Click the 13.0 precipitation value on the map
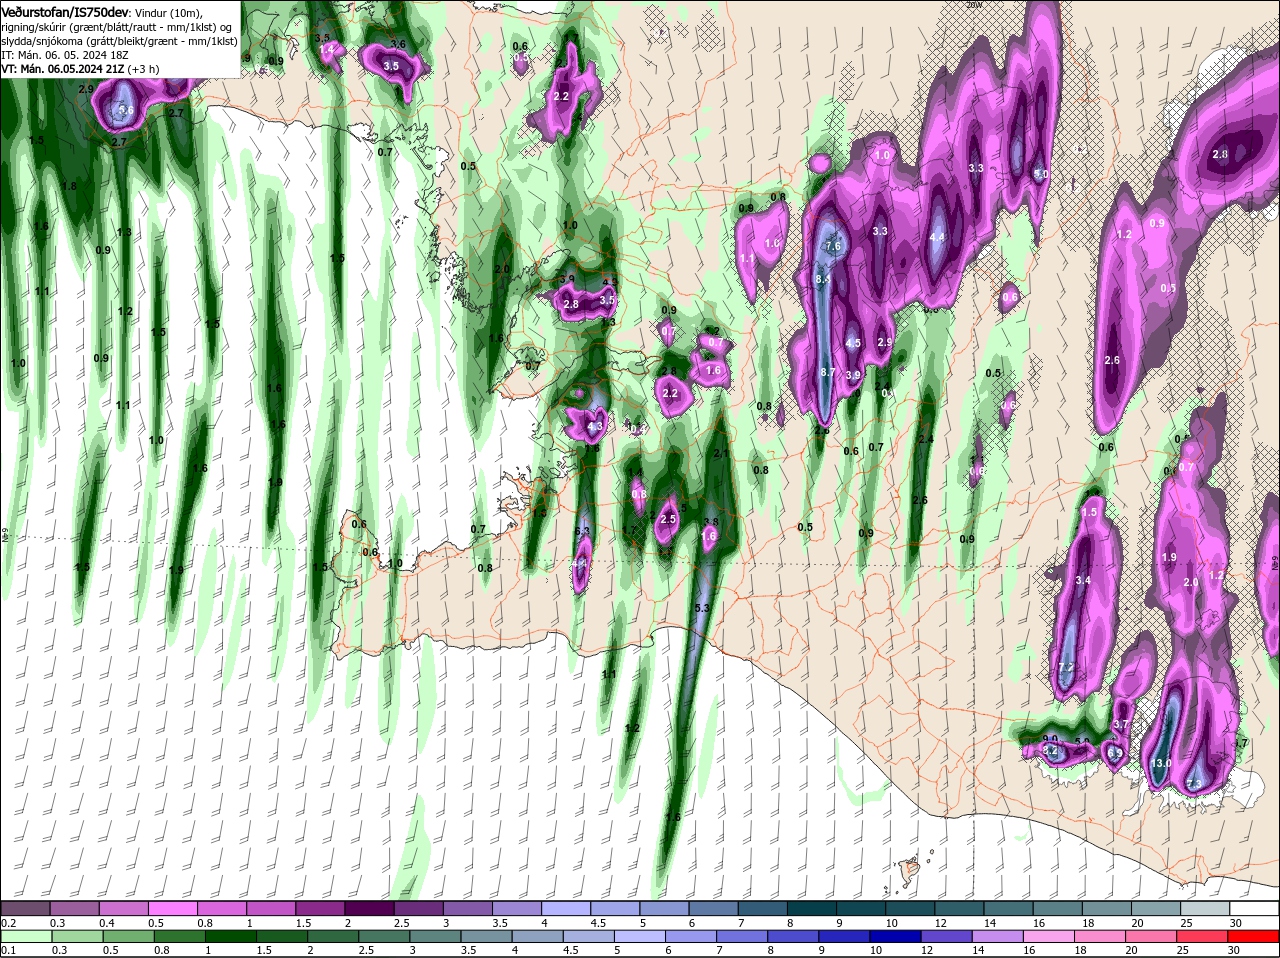Screen dimensions: 1280x958 1161,763
